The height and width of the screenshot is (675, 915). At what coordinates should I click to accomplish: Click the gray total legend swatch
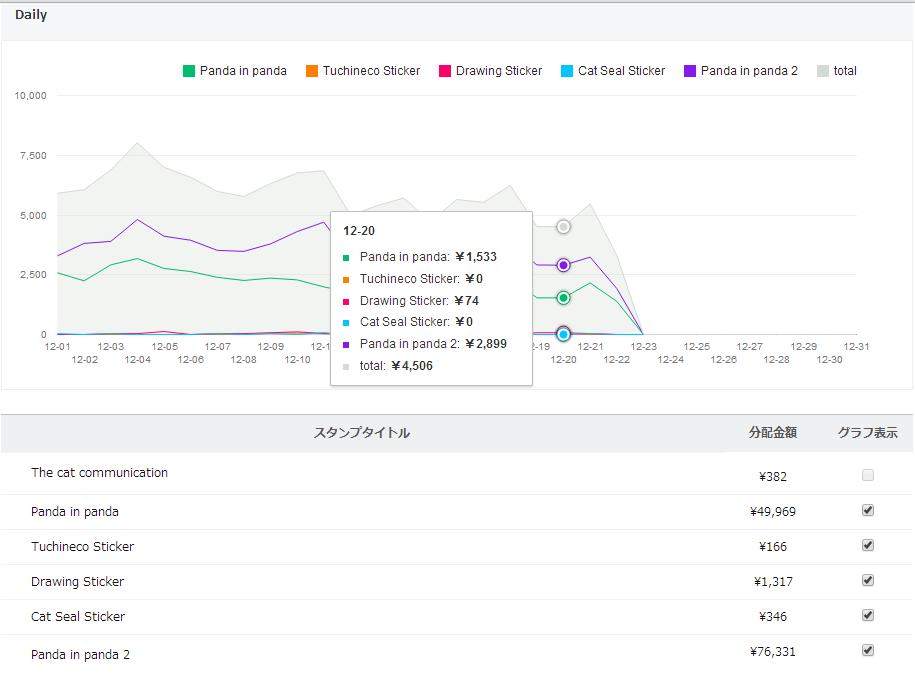click(x=823, y=71)
